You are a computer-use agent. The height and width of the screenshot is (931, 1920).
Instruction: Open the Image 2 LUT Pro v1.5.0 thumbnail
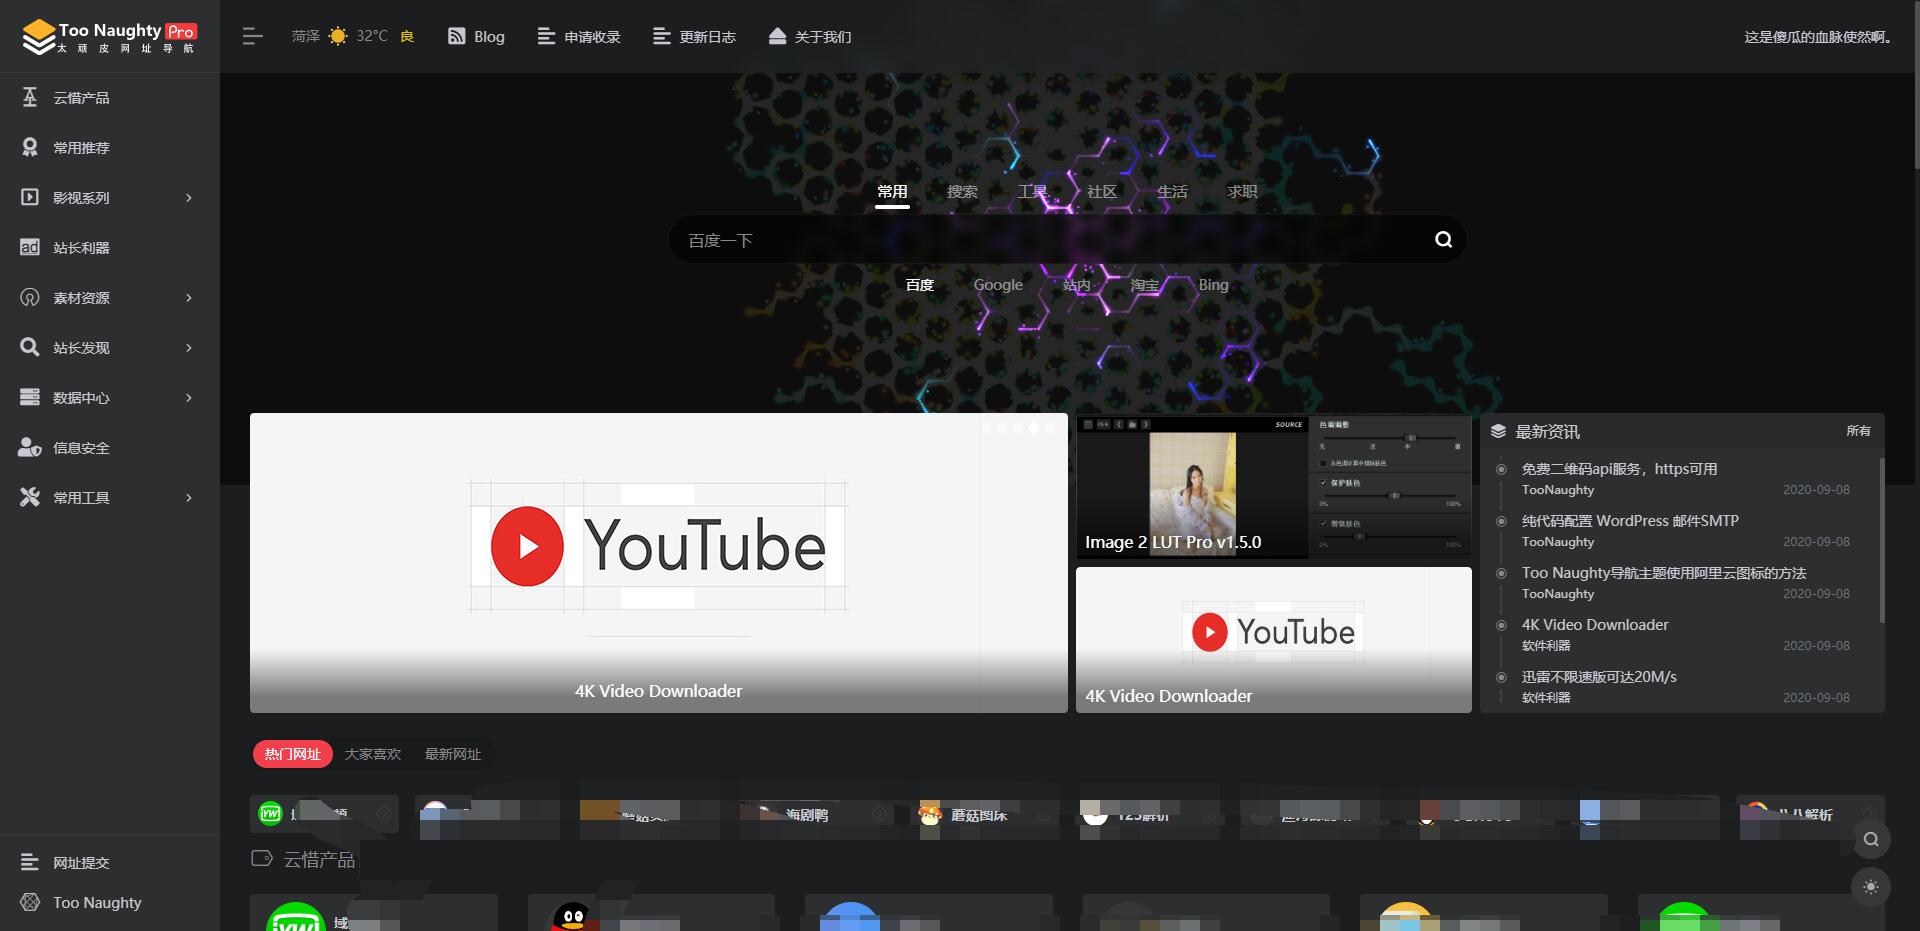click(x=1274, y=488)
